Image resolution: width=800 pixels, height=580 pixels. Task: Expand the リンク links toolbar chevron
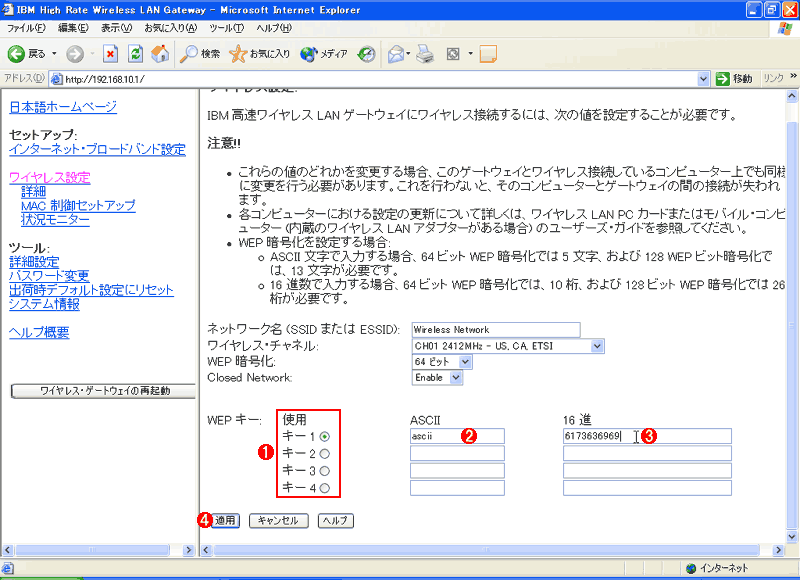click(x=793, y=77)
